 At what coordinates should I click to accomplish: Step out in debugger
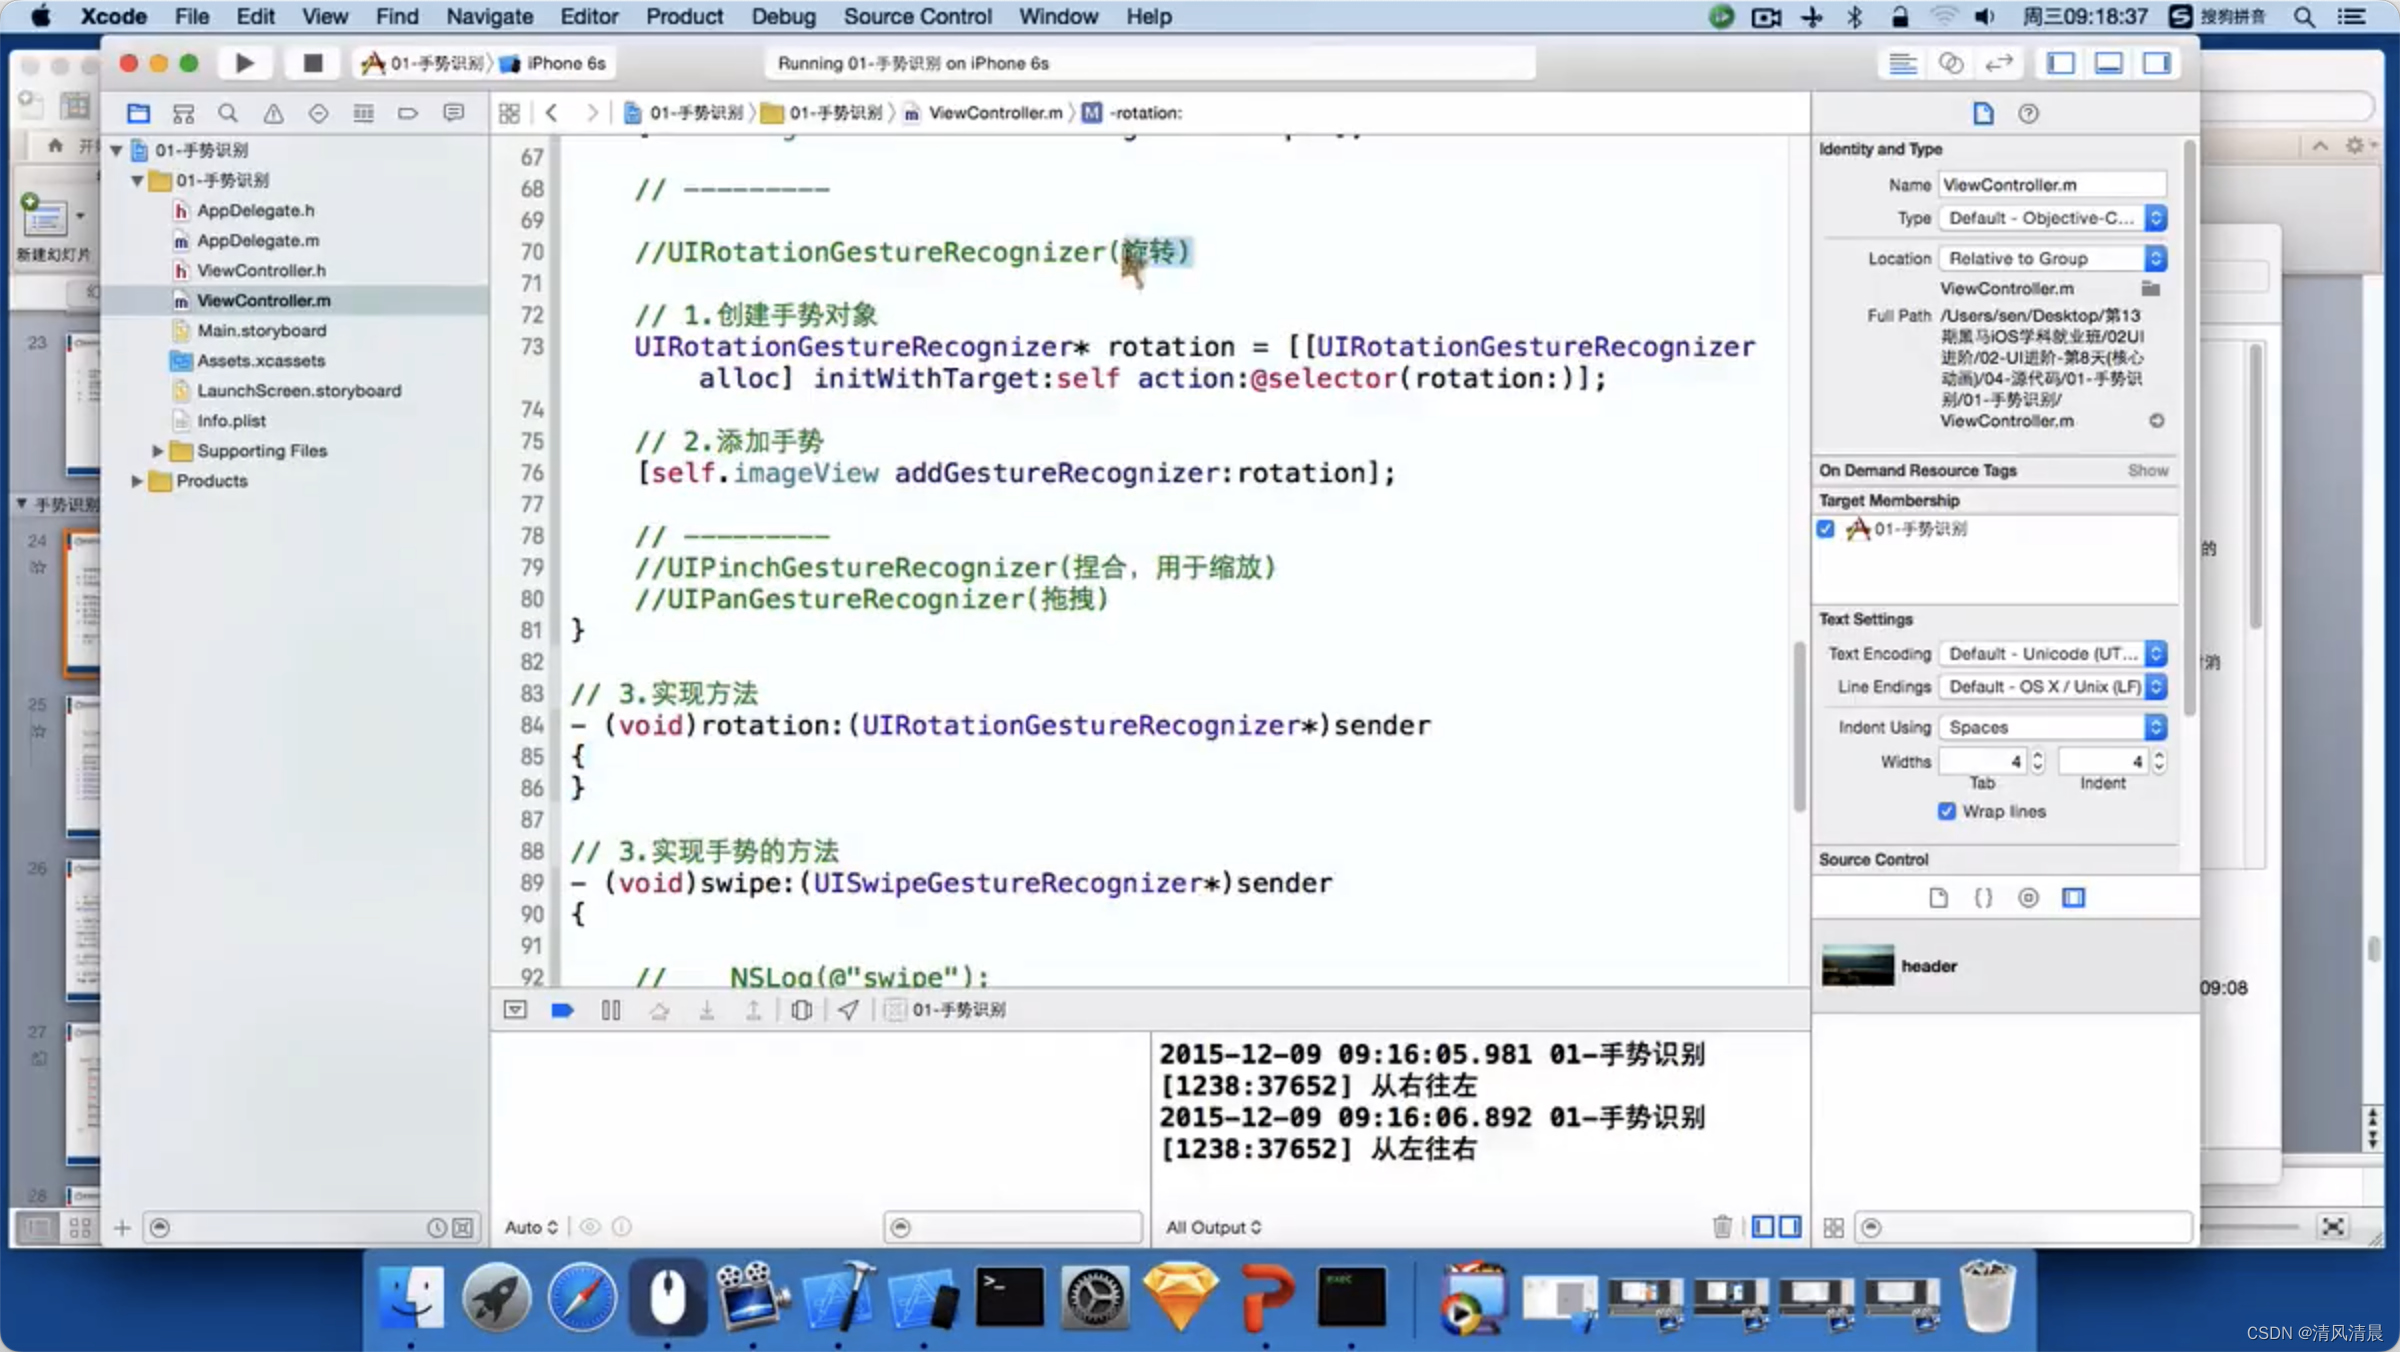754,1010
